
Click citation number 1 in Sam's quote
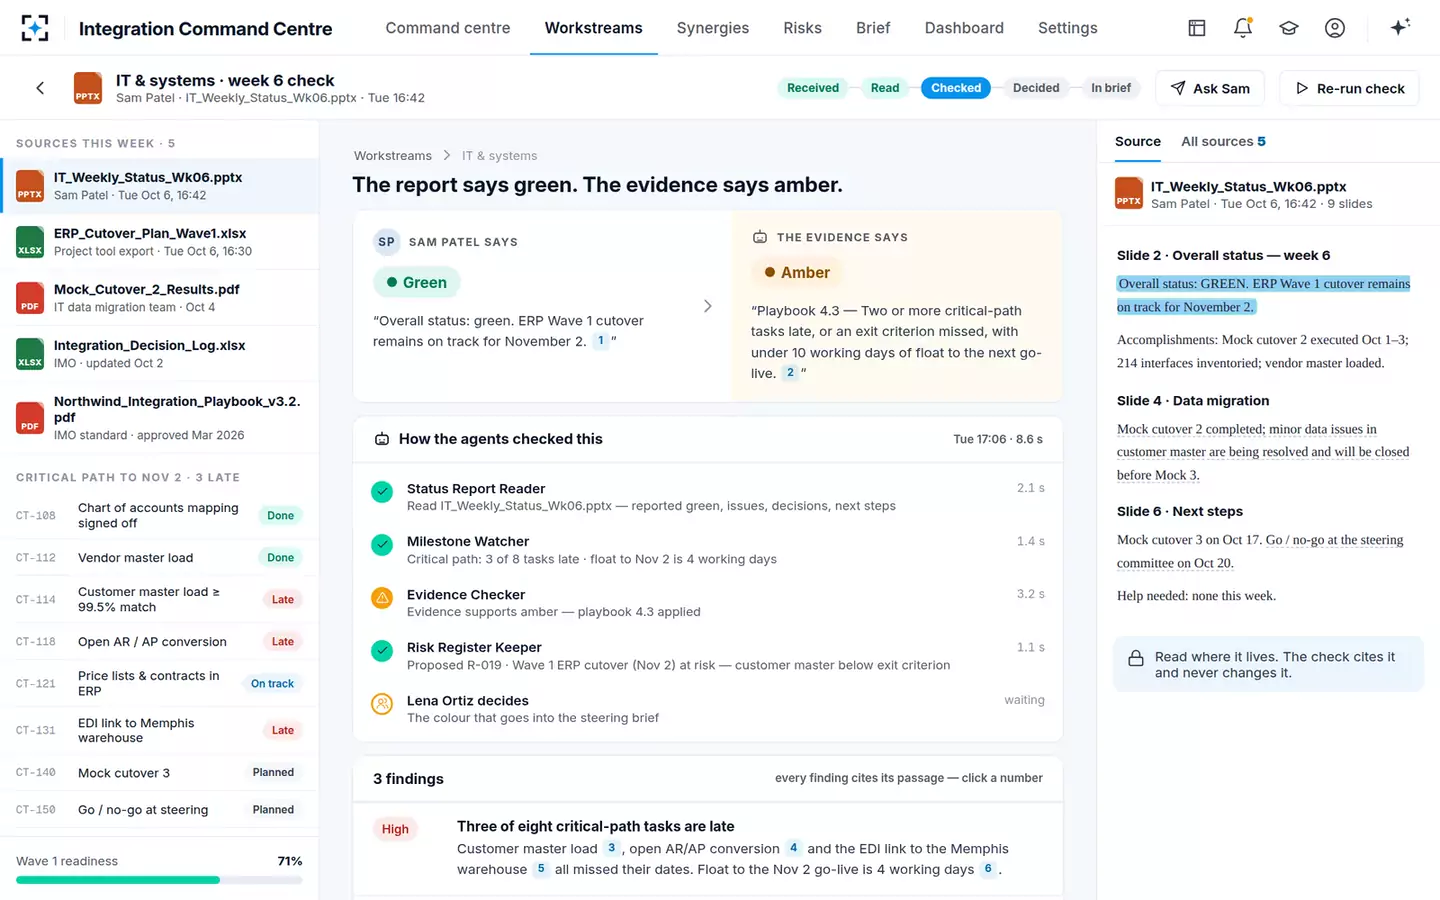point(601,341)
